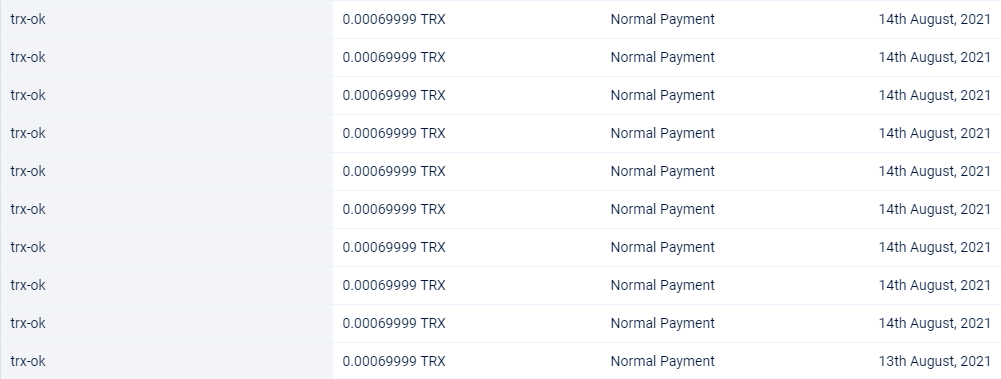This screenshot has height=379, width=1001.
Task: Select the trx-ok cell in the last row
Action: 28,361
